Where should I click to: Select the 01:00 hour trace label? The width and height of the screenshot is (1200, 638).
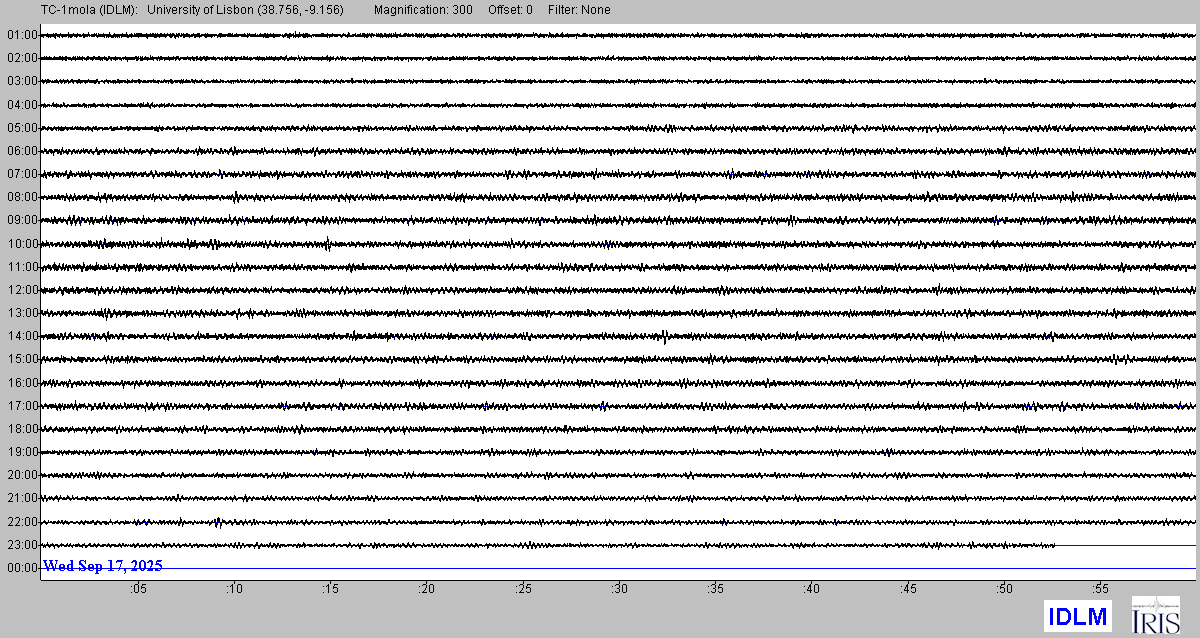point(22,35)
